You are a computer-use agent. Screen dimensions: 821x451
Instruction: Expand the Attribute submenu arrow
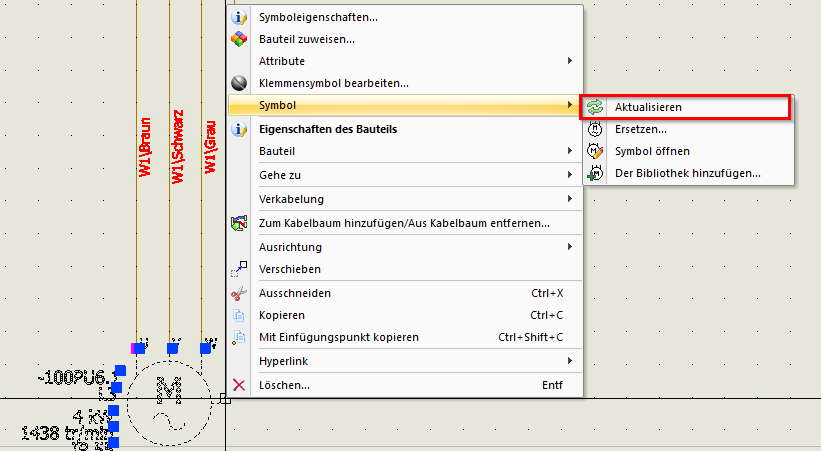(x=569, y=61)
